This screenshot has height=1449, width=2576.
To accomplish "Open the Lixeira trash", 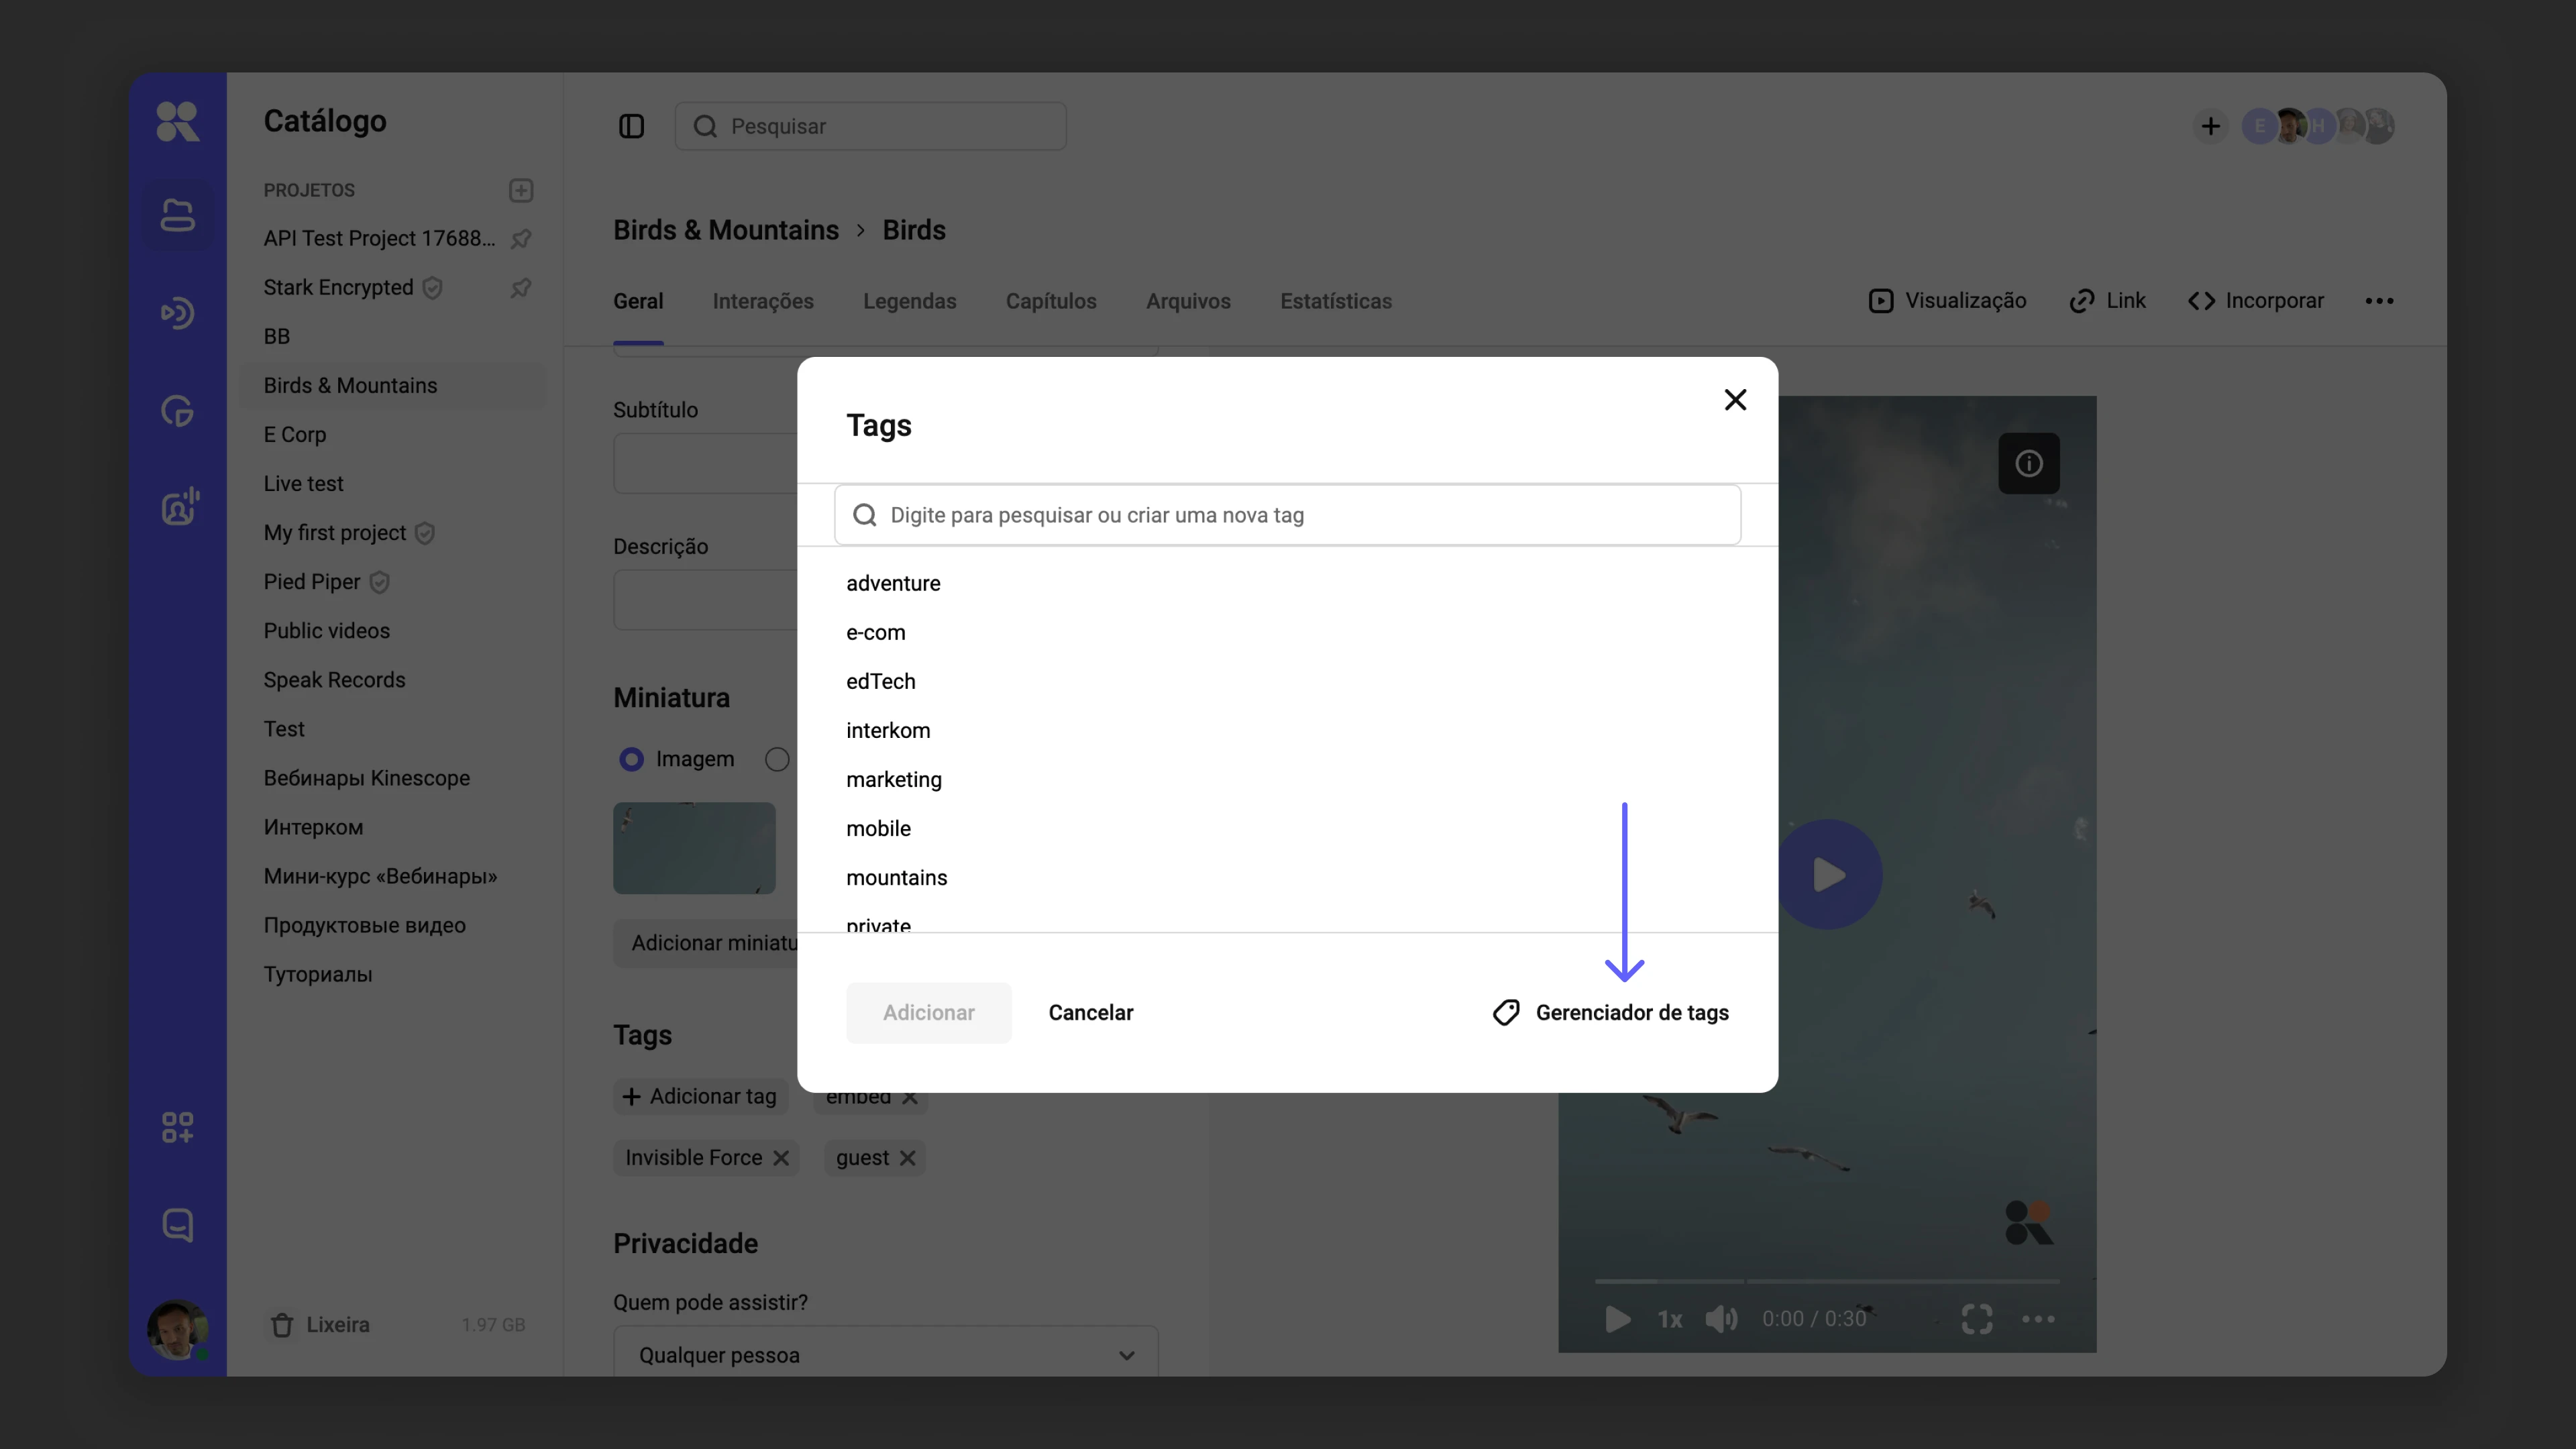I will [x=320, y=1325].
